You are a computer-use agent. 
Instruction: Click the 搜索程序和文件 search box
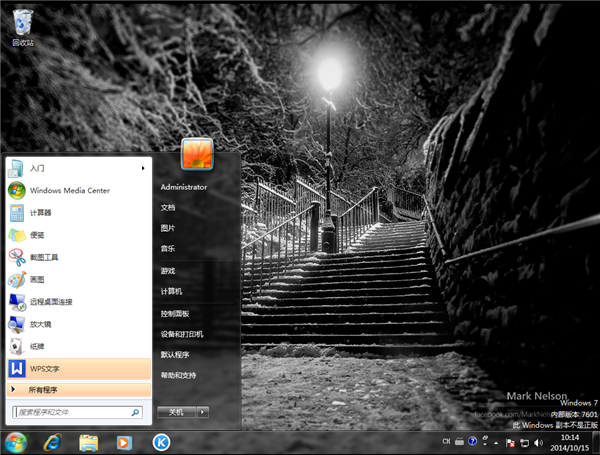pos(70,411)
